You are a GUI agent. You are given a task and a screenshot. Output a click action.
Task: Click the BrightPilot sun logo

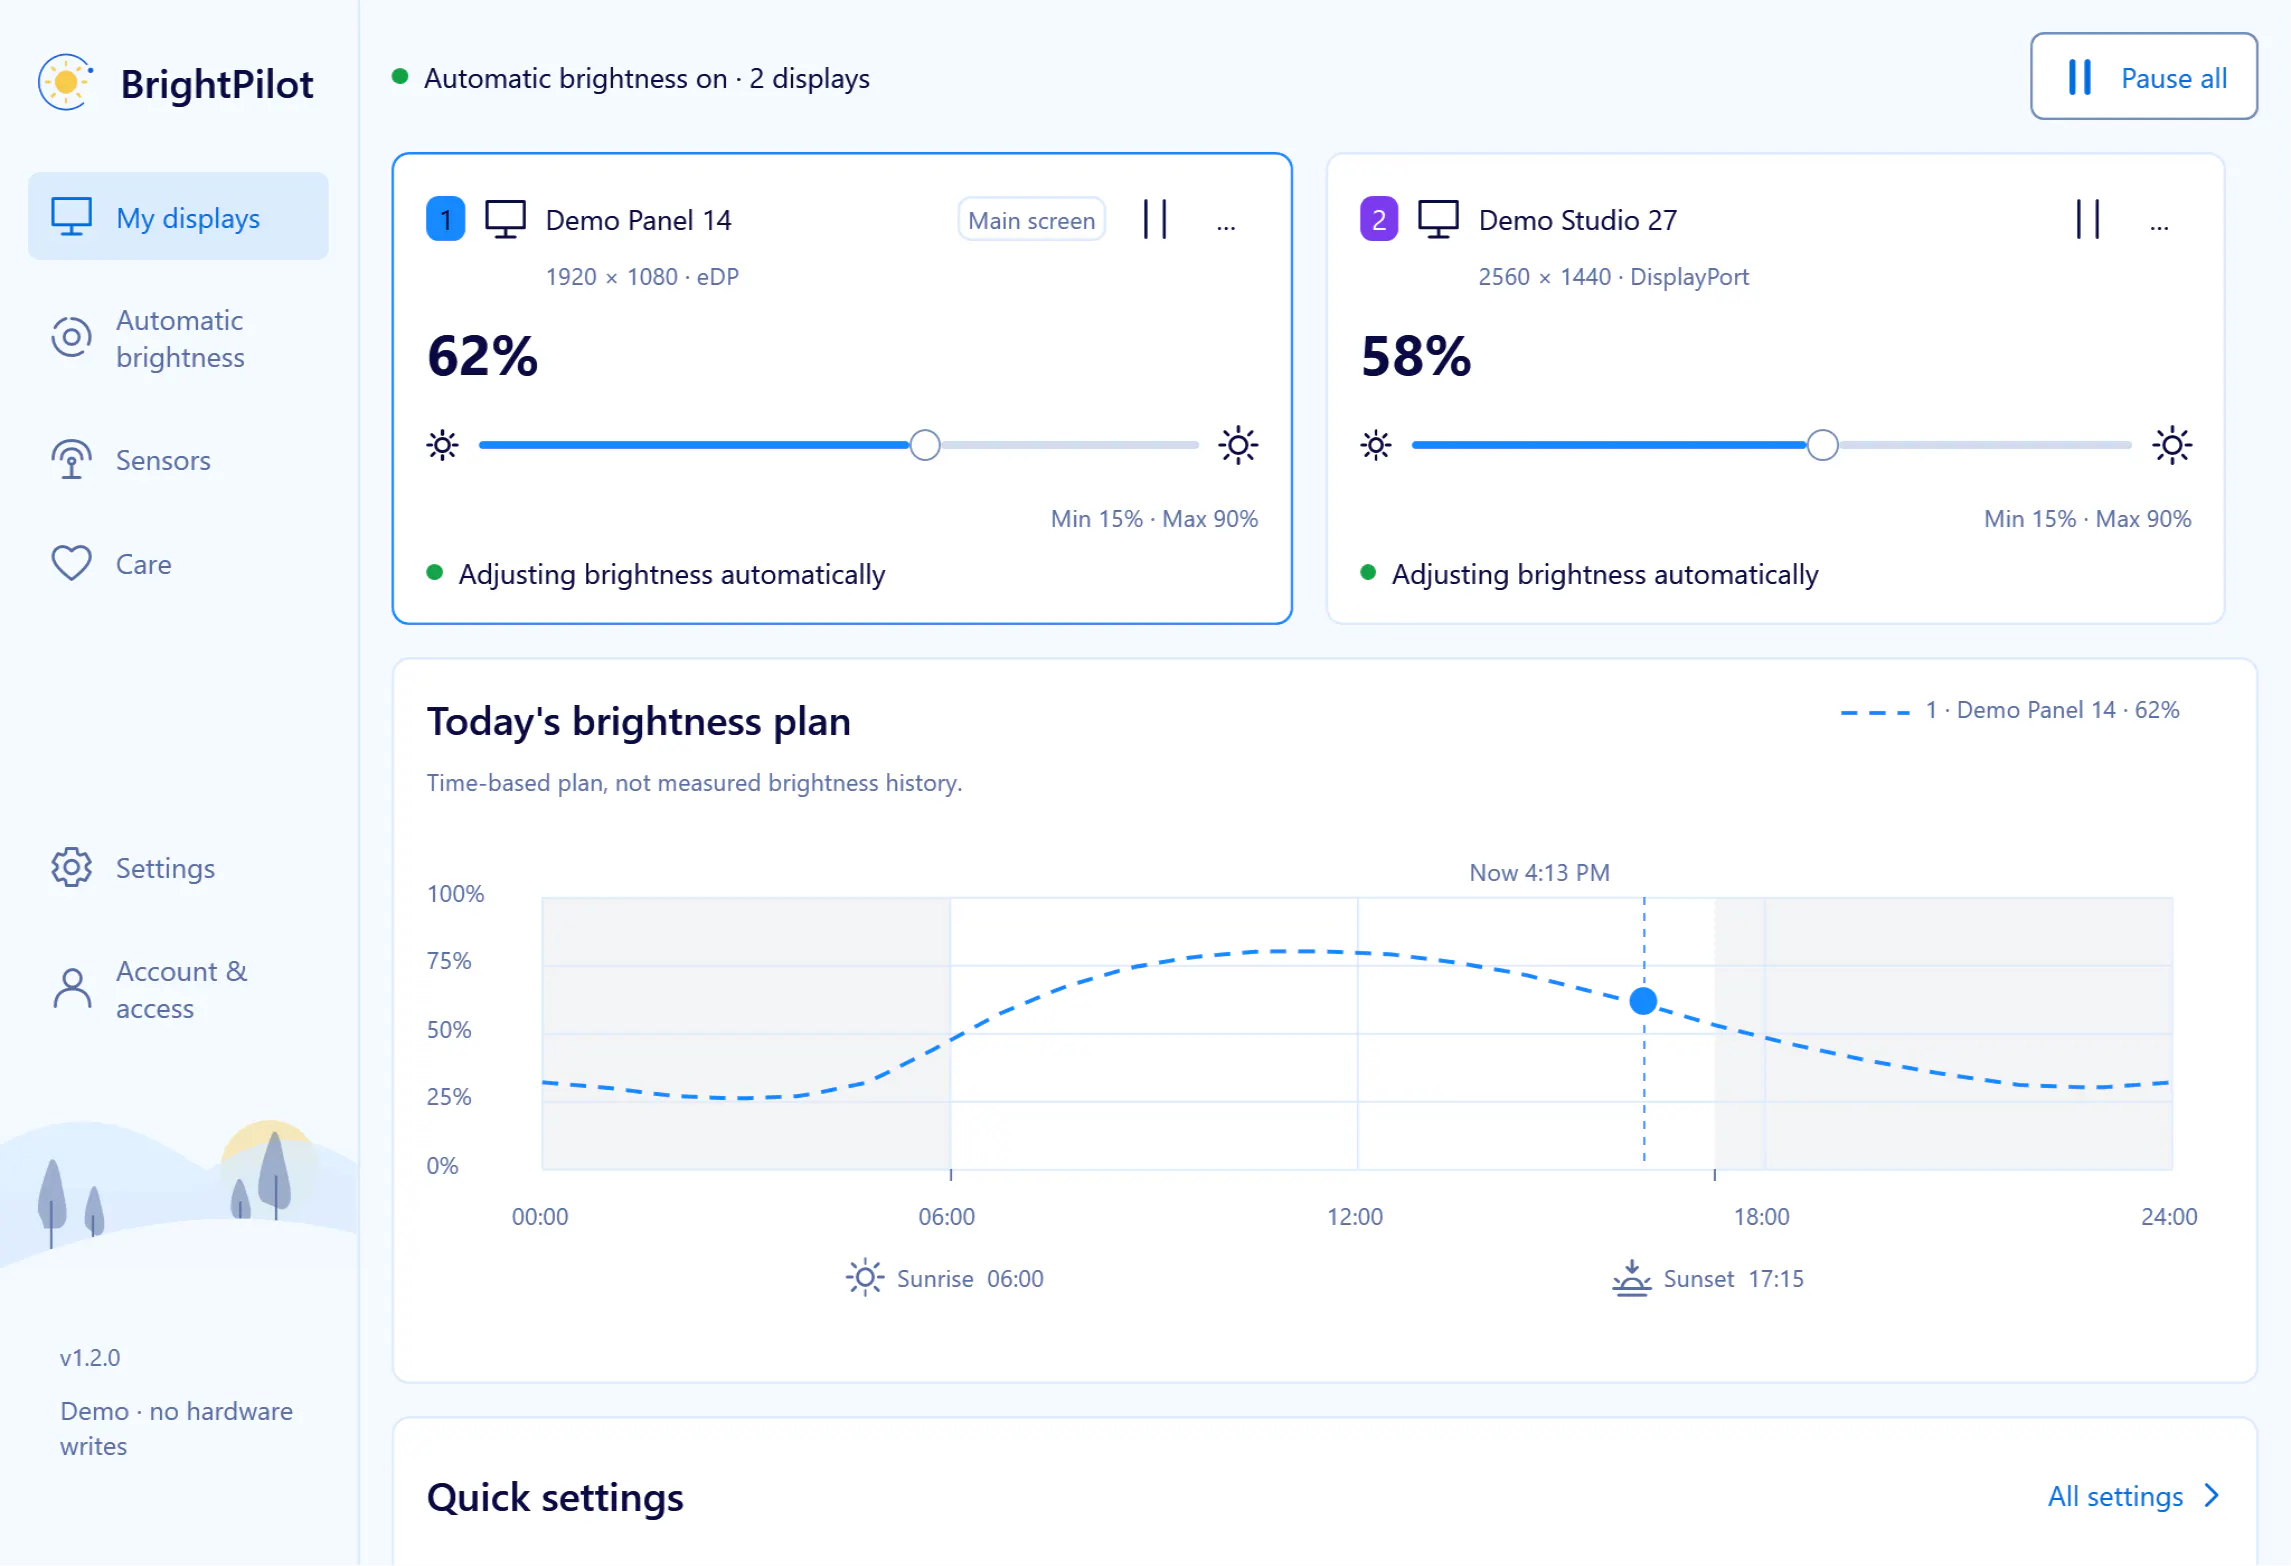click(x=66, y=82)
